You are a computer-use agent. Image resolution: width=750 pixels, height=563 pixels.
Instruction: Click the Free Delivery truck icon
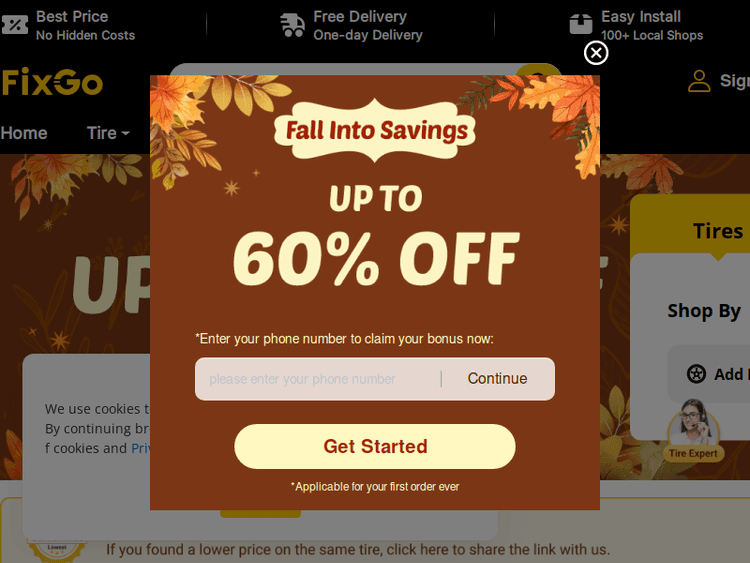point(292,25)
